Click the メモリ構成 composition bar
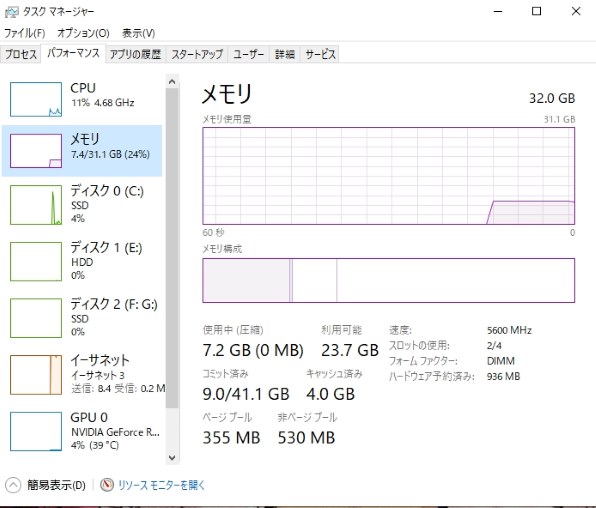Image resolution: width=596 pixels, height=508 pixels. [388, 281]
